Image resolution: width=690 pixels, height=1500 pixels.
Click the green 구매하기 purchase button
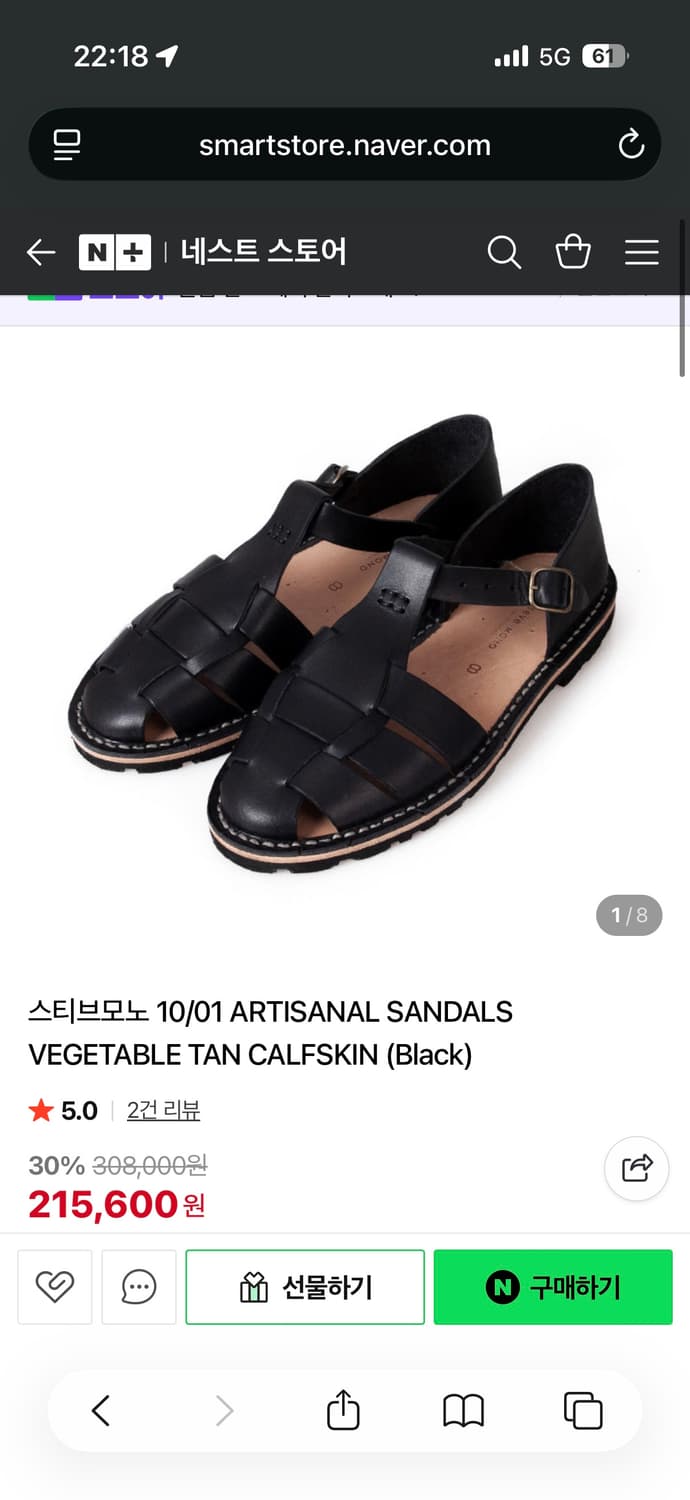click(553, 1287)
